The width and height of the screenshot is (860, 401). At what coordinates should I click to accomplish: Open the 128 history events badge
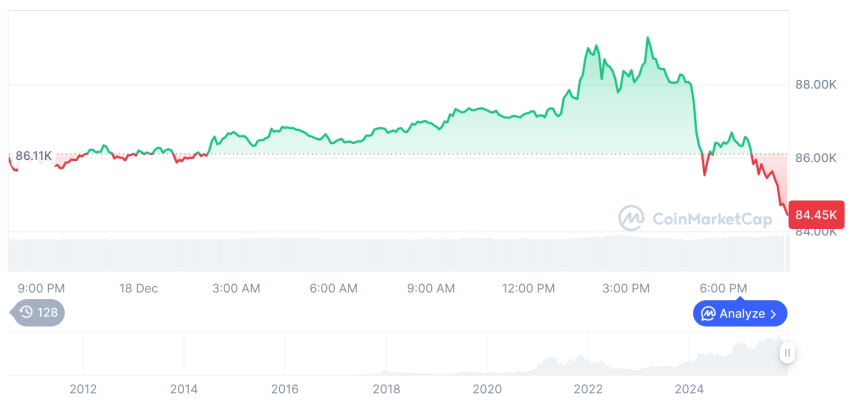[39, 313]
